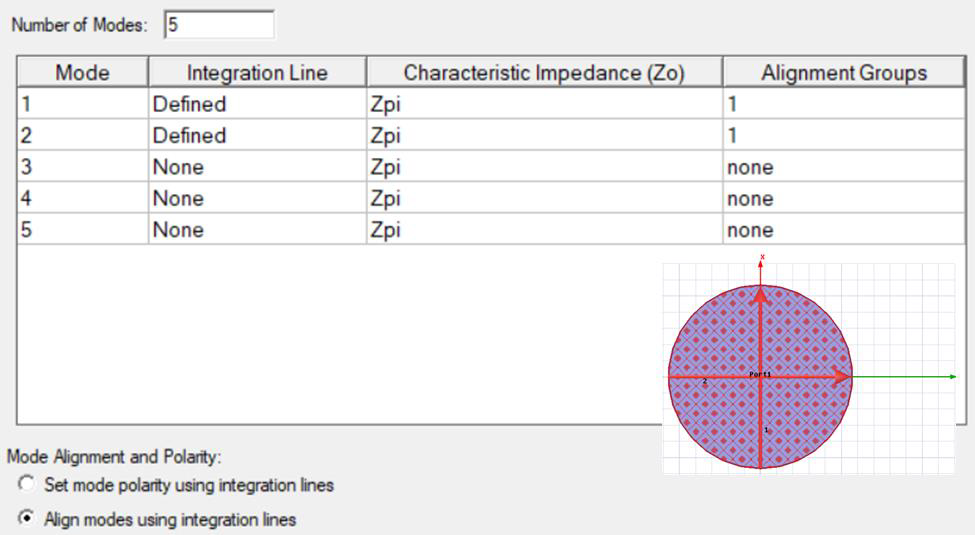
Task: Select mode 2 row number cell
Action: click(82, 136)
